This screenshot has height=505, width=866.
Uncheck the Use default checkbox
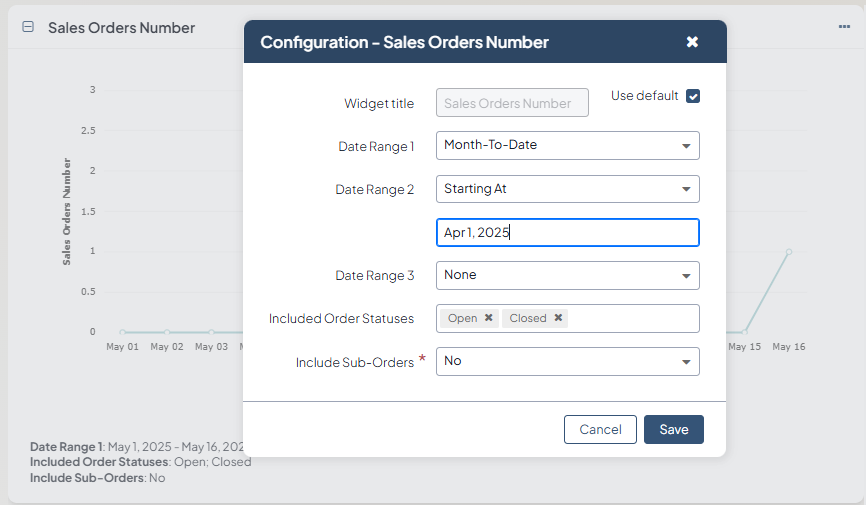tap(692, 96)
